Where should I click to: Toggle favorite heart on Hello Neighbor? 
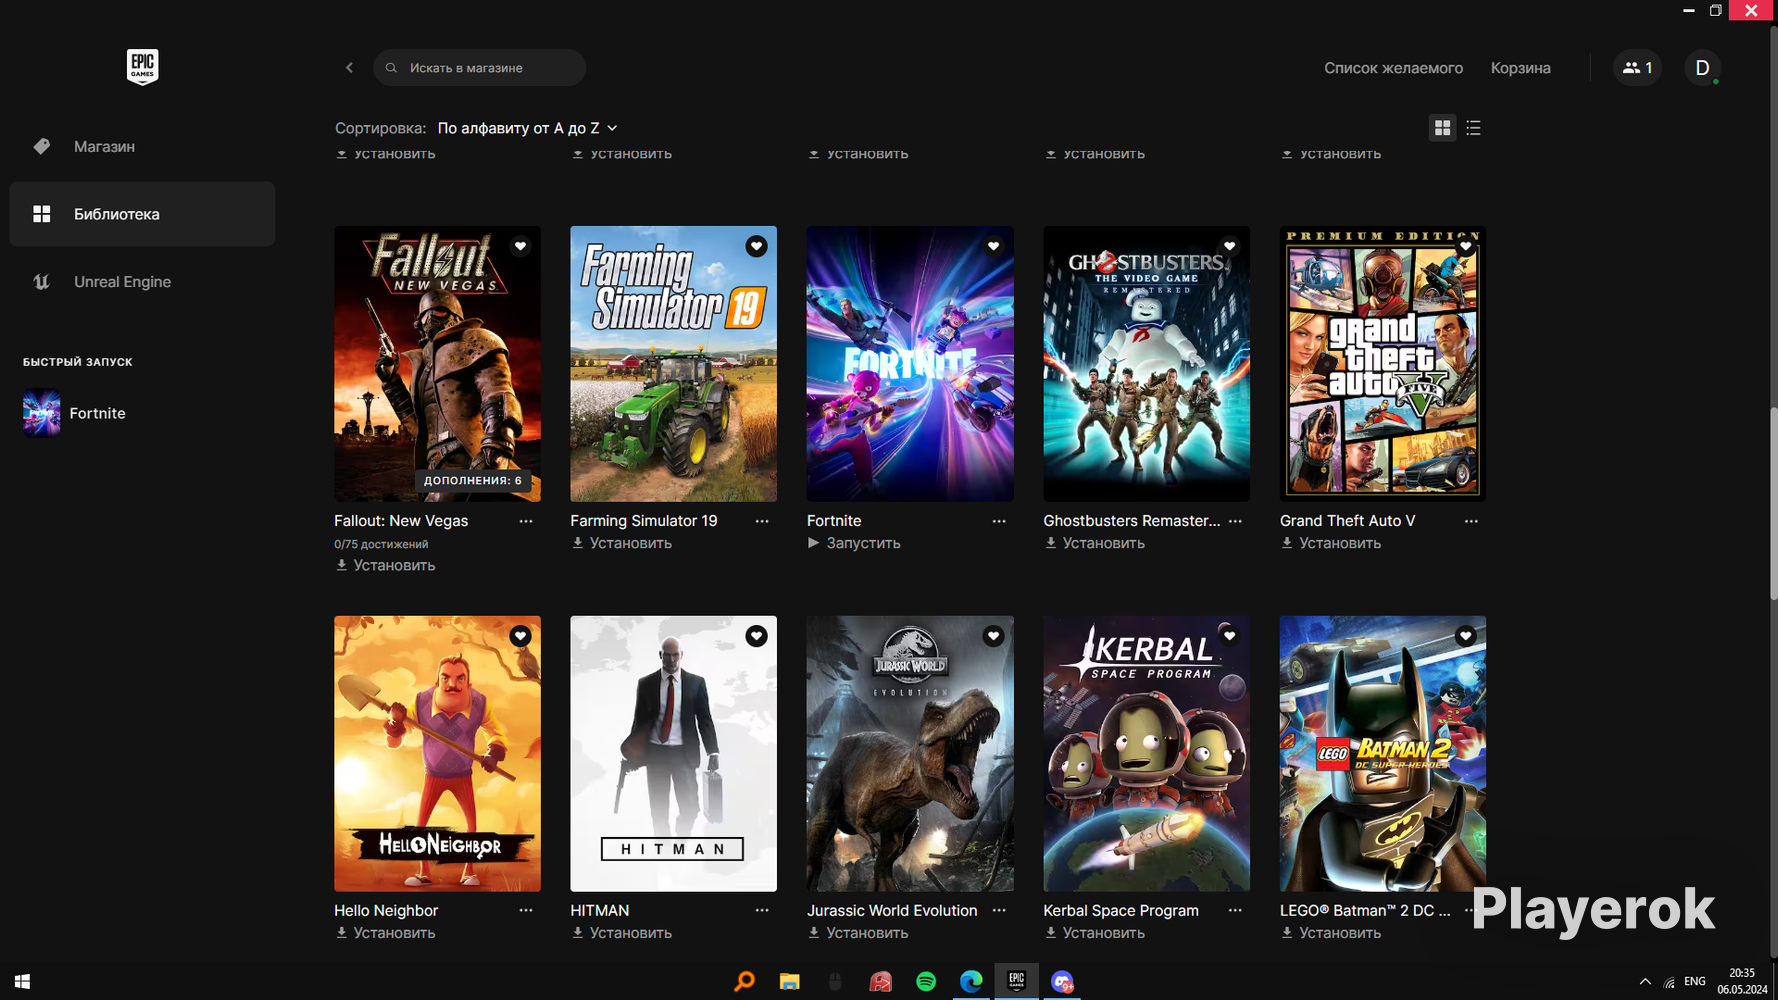pos(520,636)
